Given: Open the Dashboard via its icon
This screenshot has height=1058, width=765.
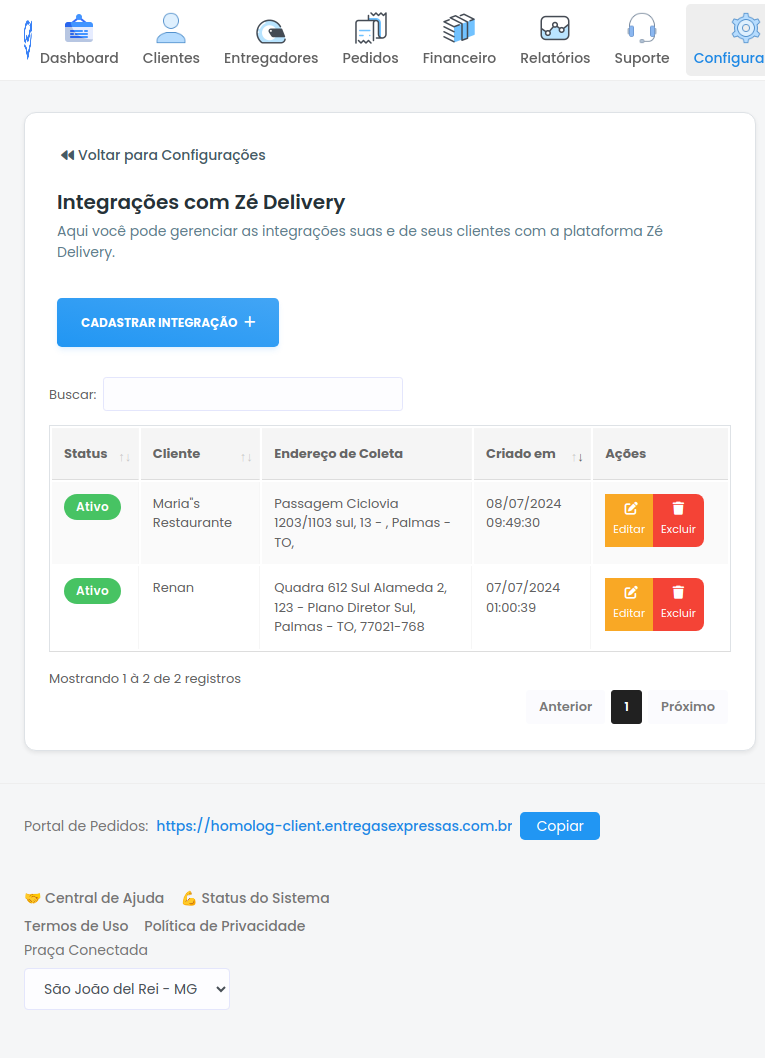Looking at the screenshot, I should click(x=80, y=26).
